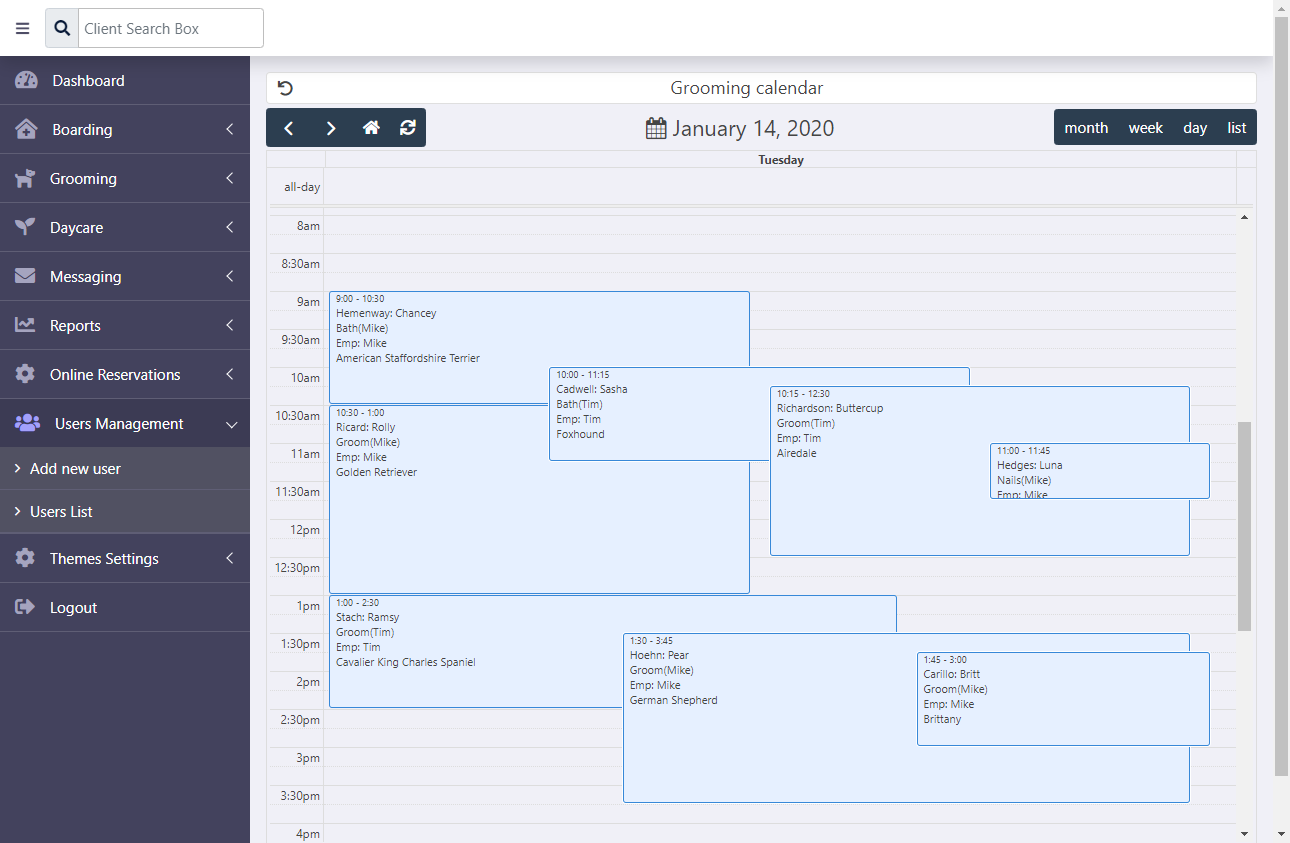Open the Users List link
Image resolution: width=1290 pixels, height=843 pixels.
[61, 512]
